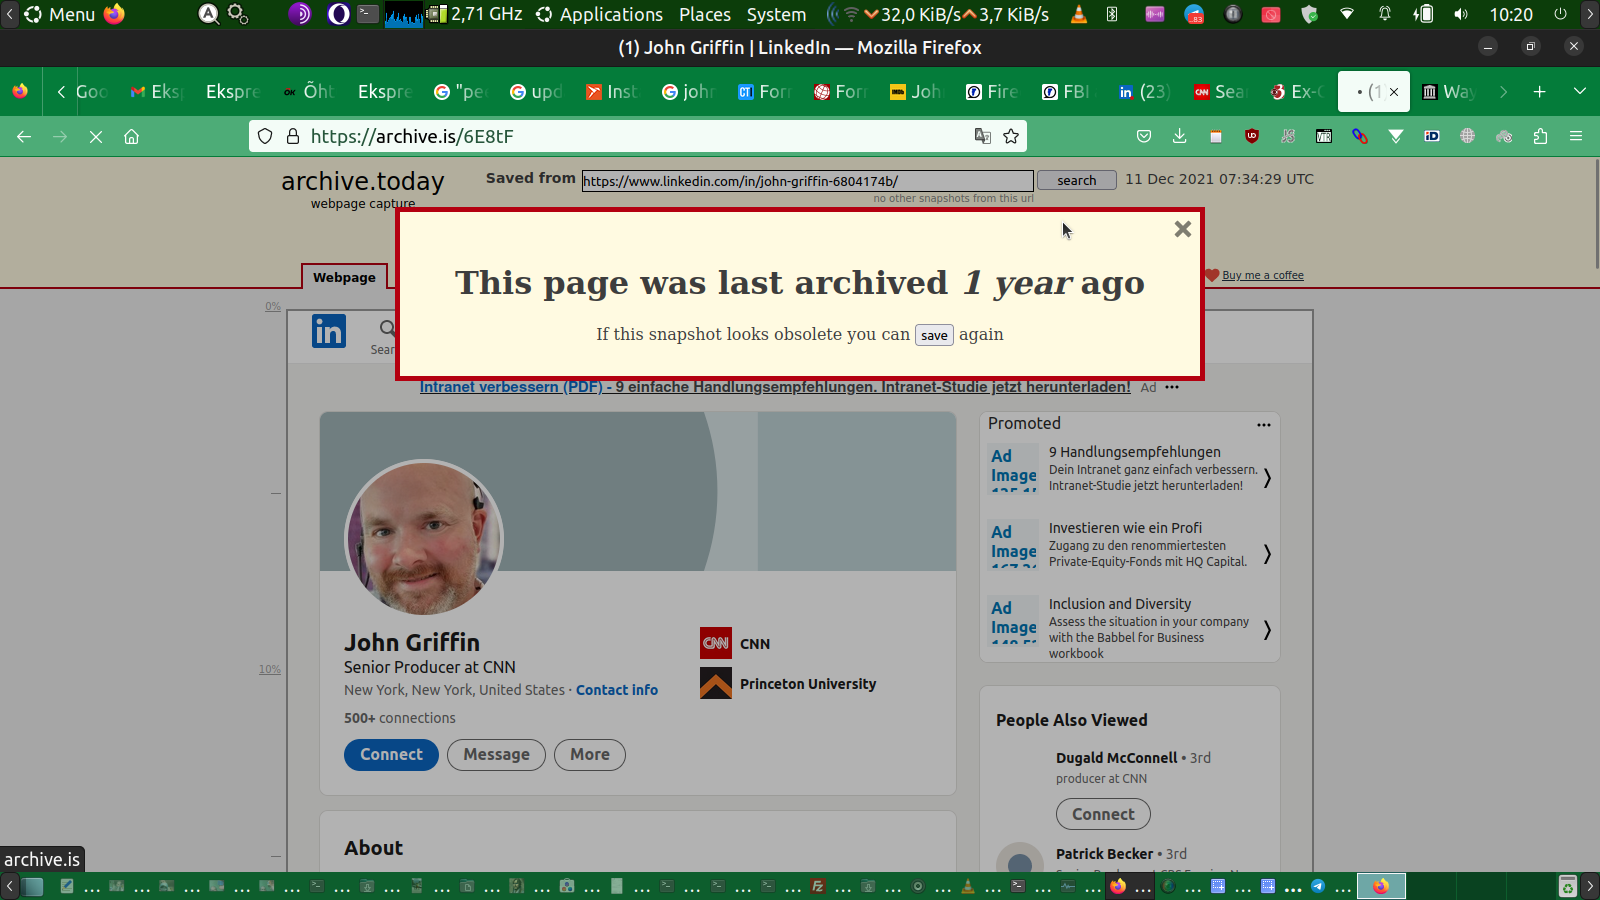Switch to the 'Õht' tab
Screen dimensions: 1600x900
pyautogui.click(x=308, y=92)
